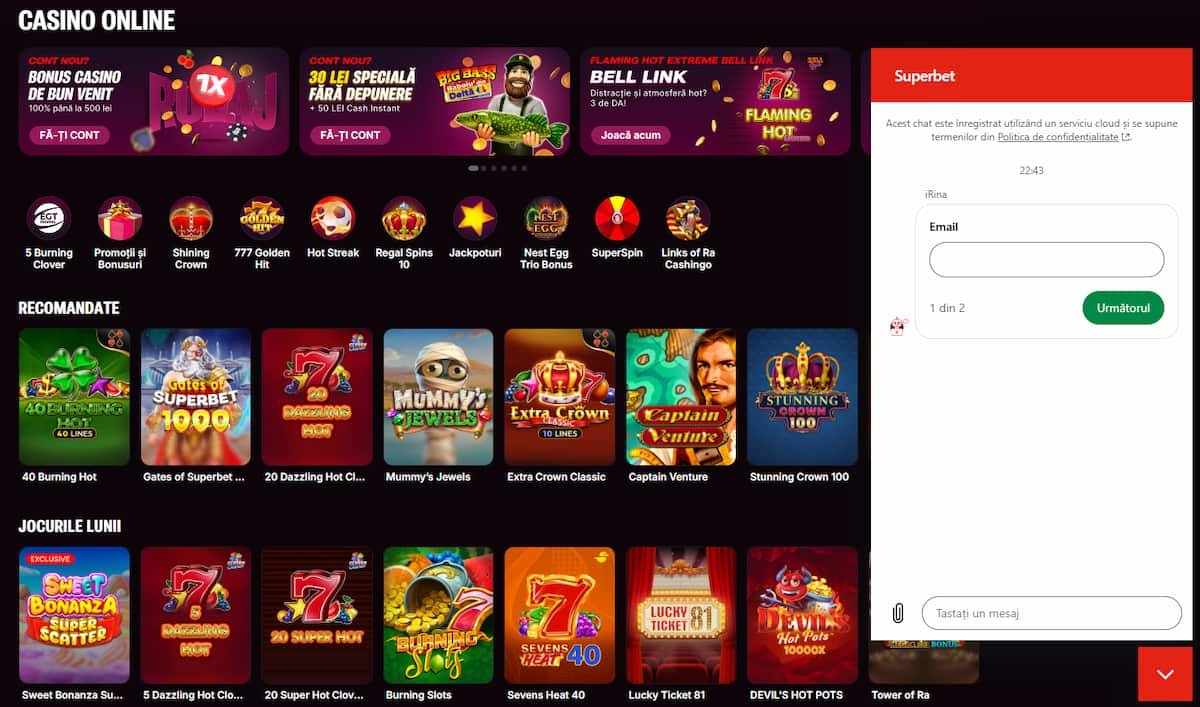Open the Hot Streak icon
The image size is (1200, 707).
pos(333,217)
